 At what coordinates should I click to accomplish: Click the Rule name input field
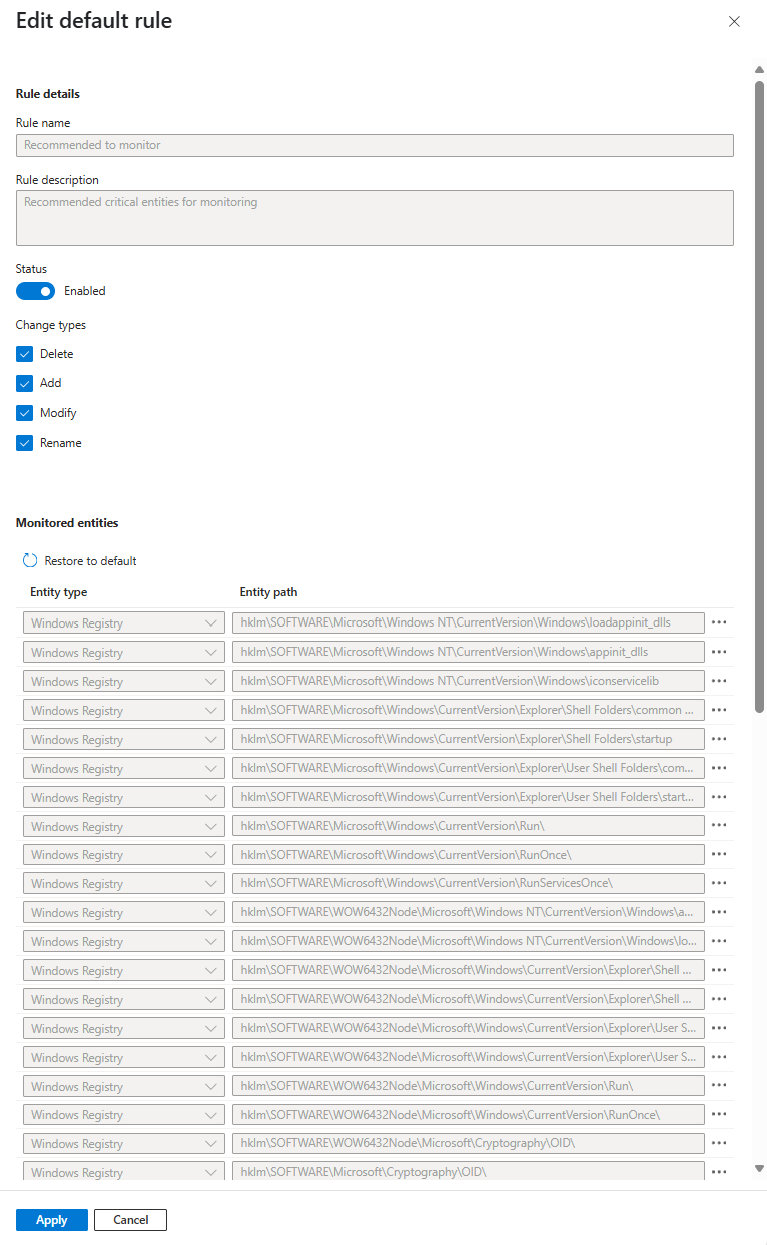point(374,145)
